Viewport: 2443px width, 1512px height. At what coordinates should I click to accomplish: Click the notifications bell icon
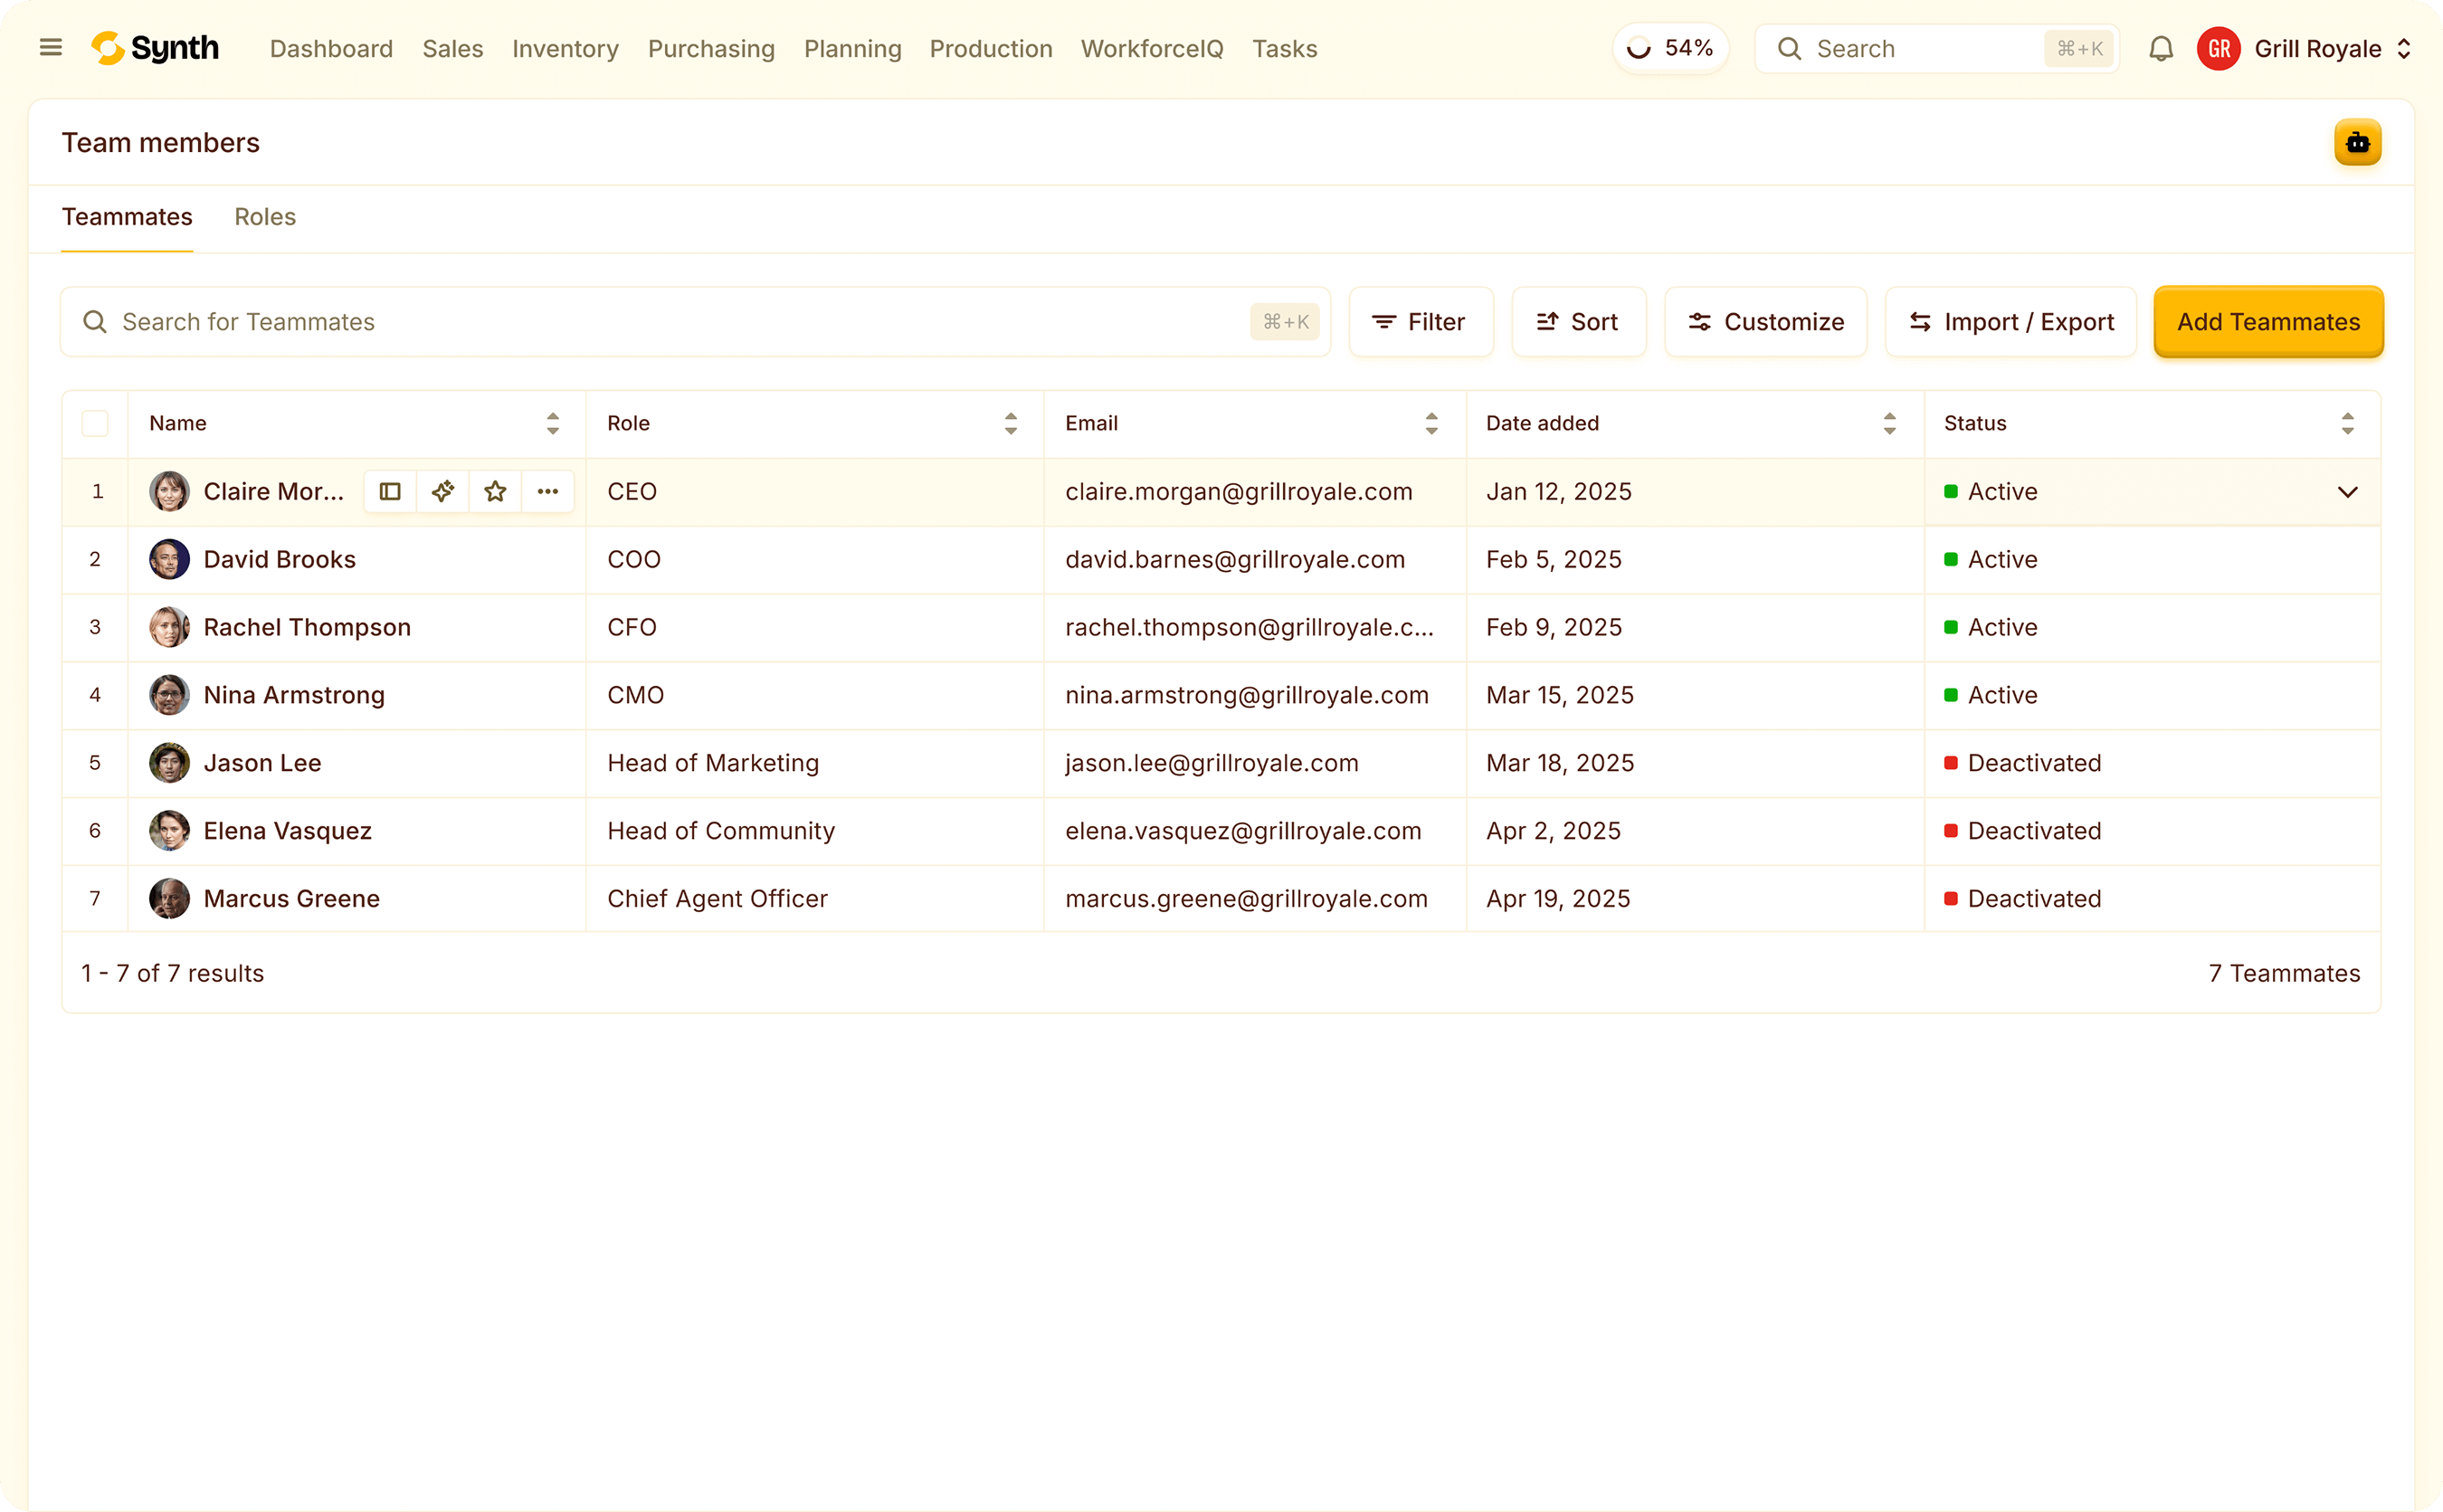(2161, 49)
